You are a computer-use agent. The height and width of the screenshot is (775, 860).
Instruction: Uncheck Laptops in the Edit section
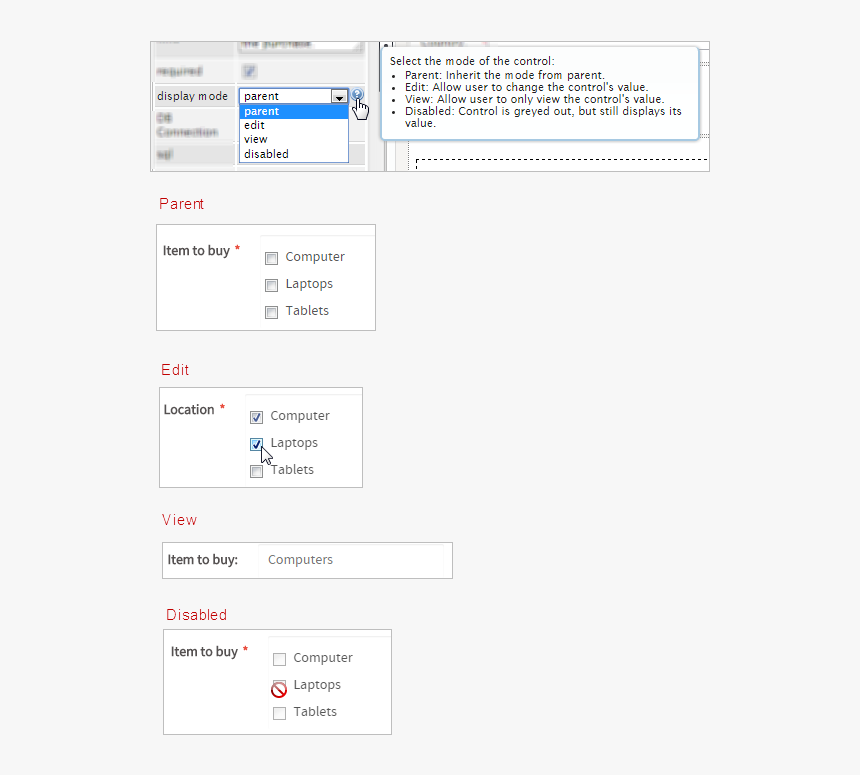coord(256,444)
